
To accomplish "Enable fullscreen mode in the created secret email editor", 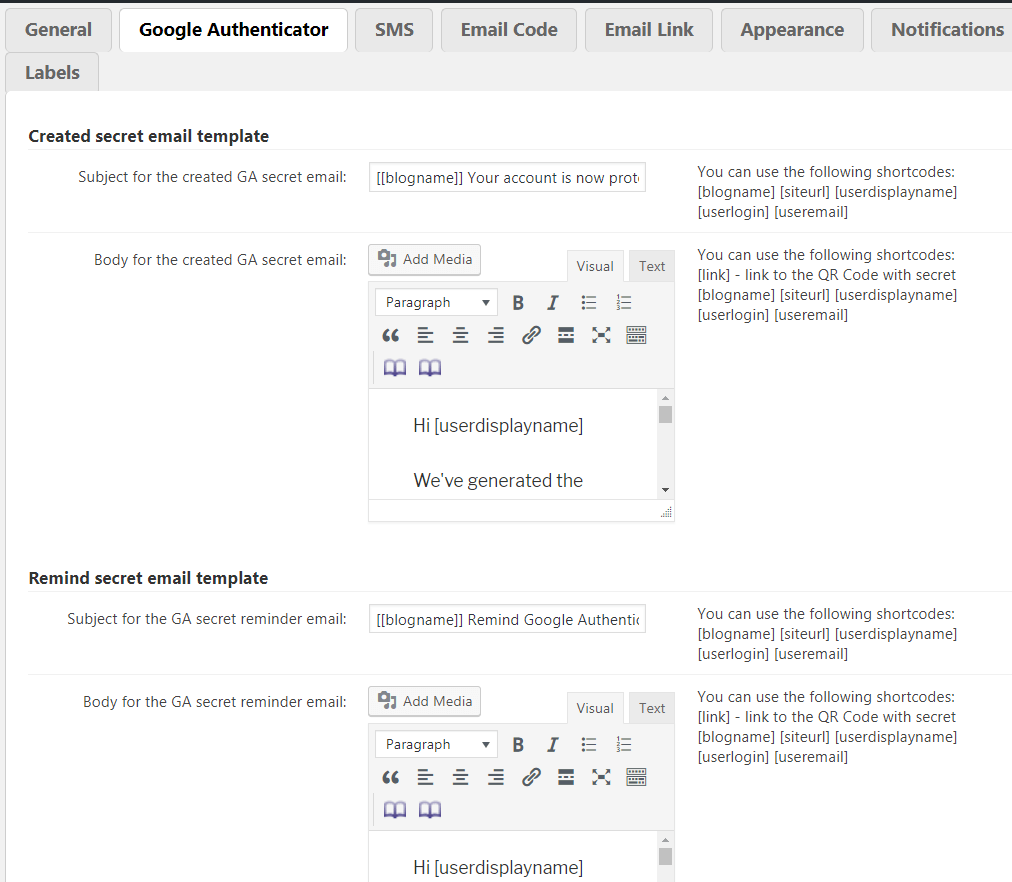I will pos(600,335).
